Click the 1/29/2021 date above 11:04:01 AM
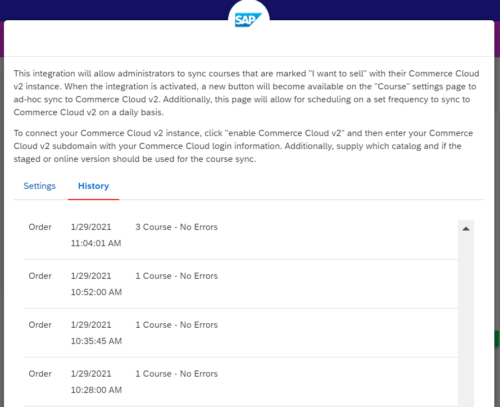Viewport: 500px width, 407px height. (91, 227)
